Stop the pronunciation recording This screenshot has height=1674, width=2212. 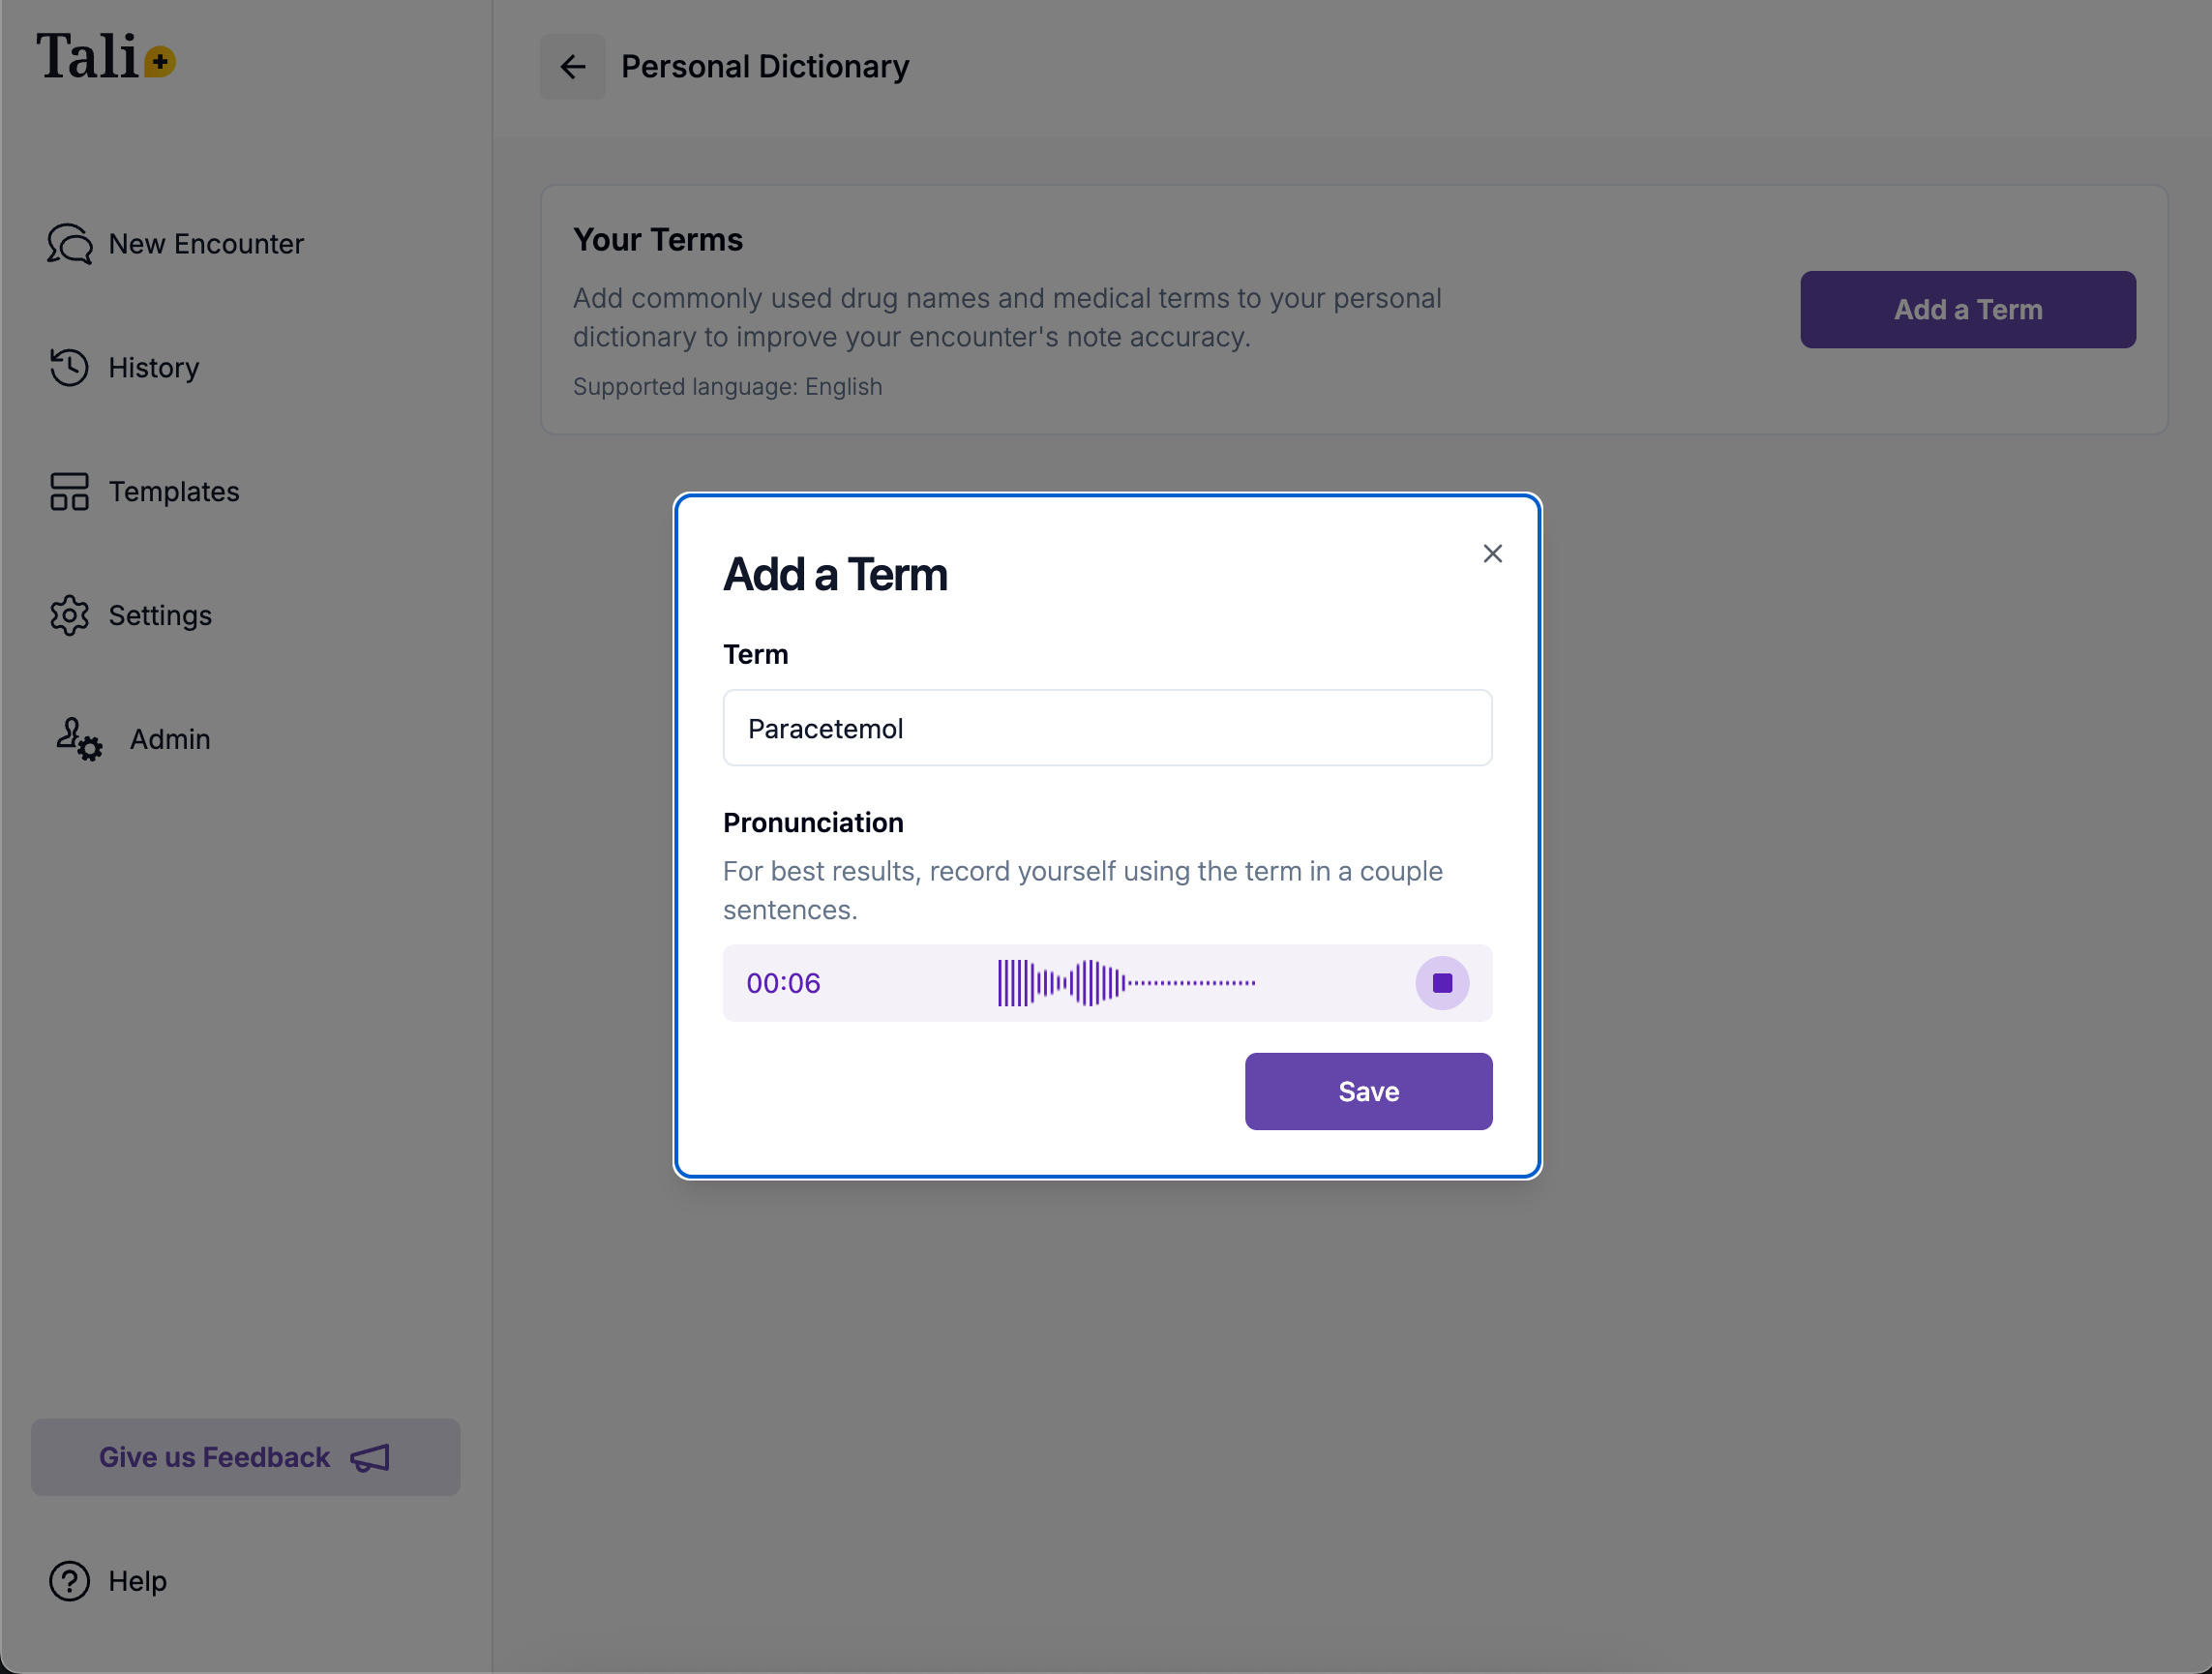click(x=1441, y=983)
